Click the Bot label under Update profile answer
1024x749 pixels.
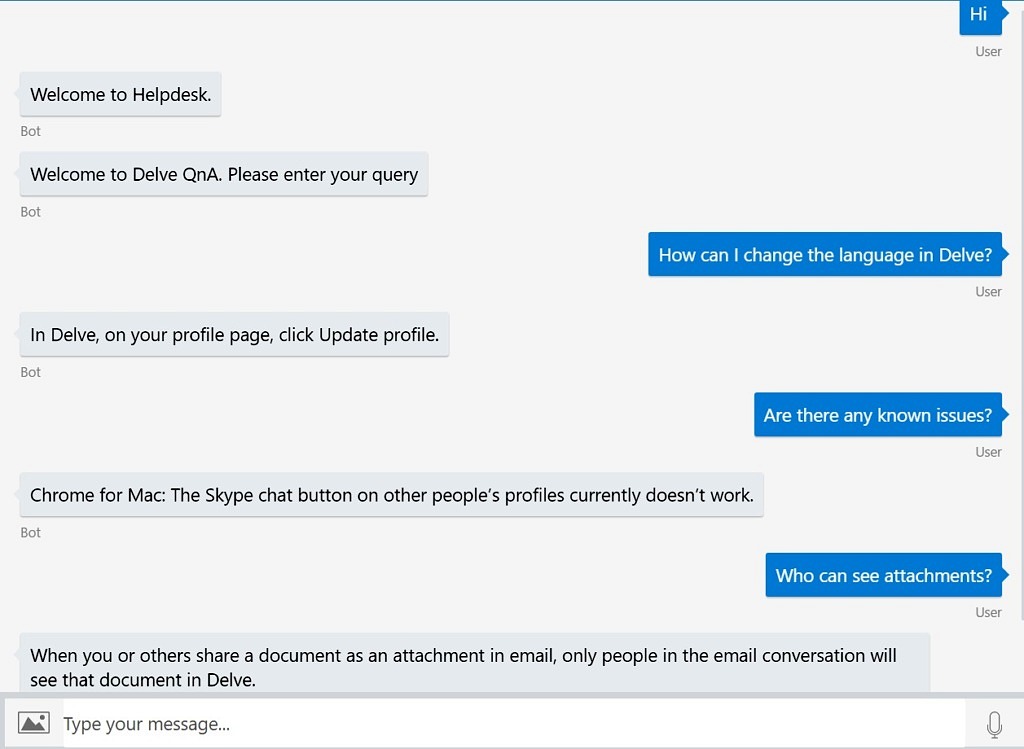30,372
